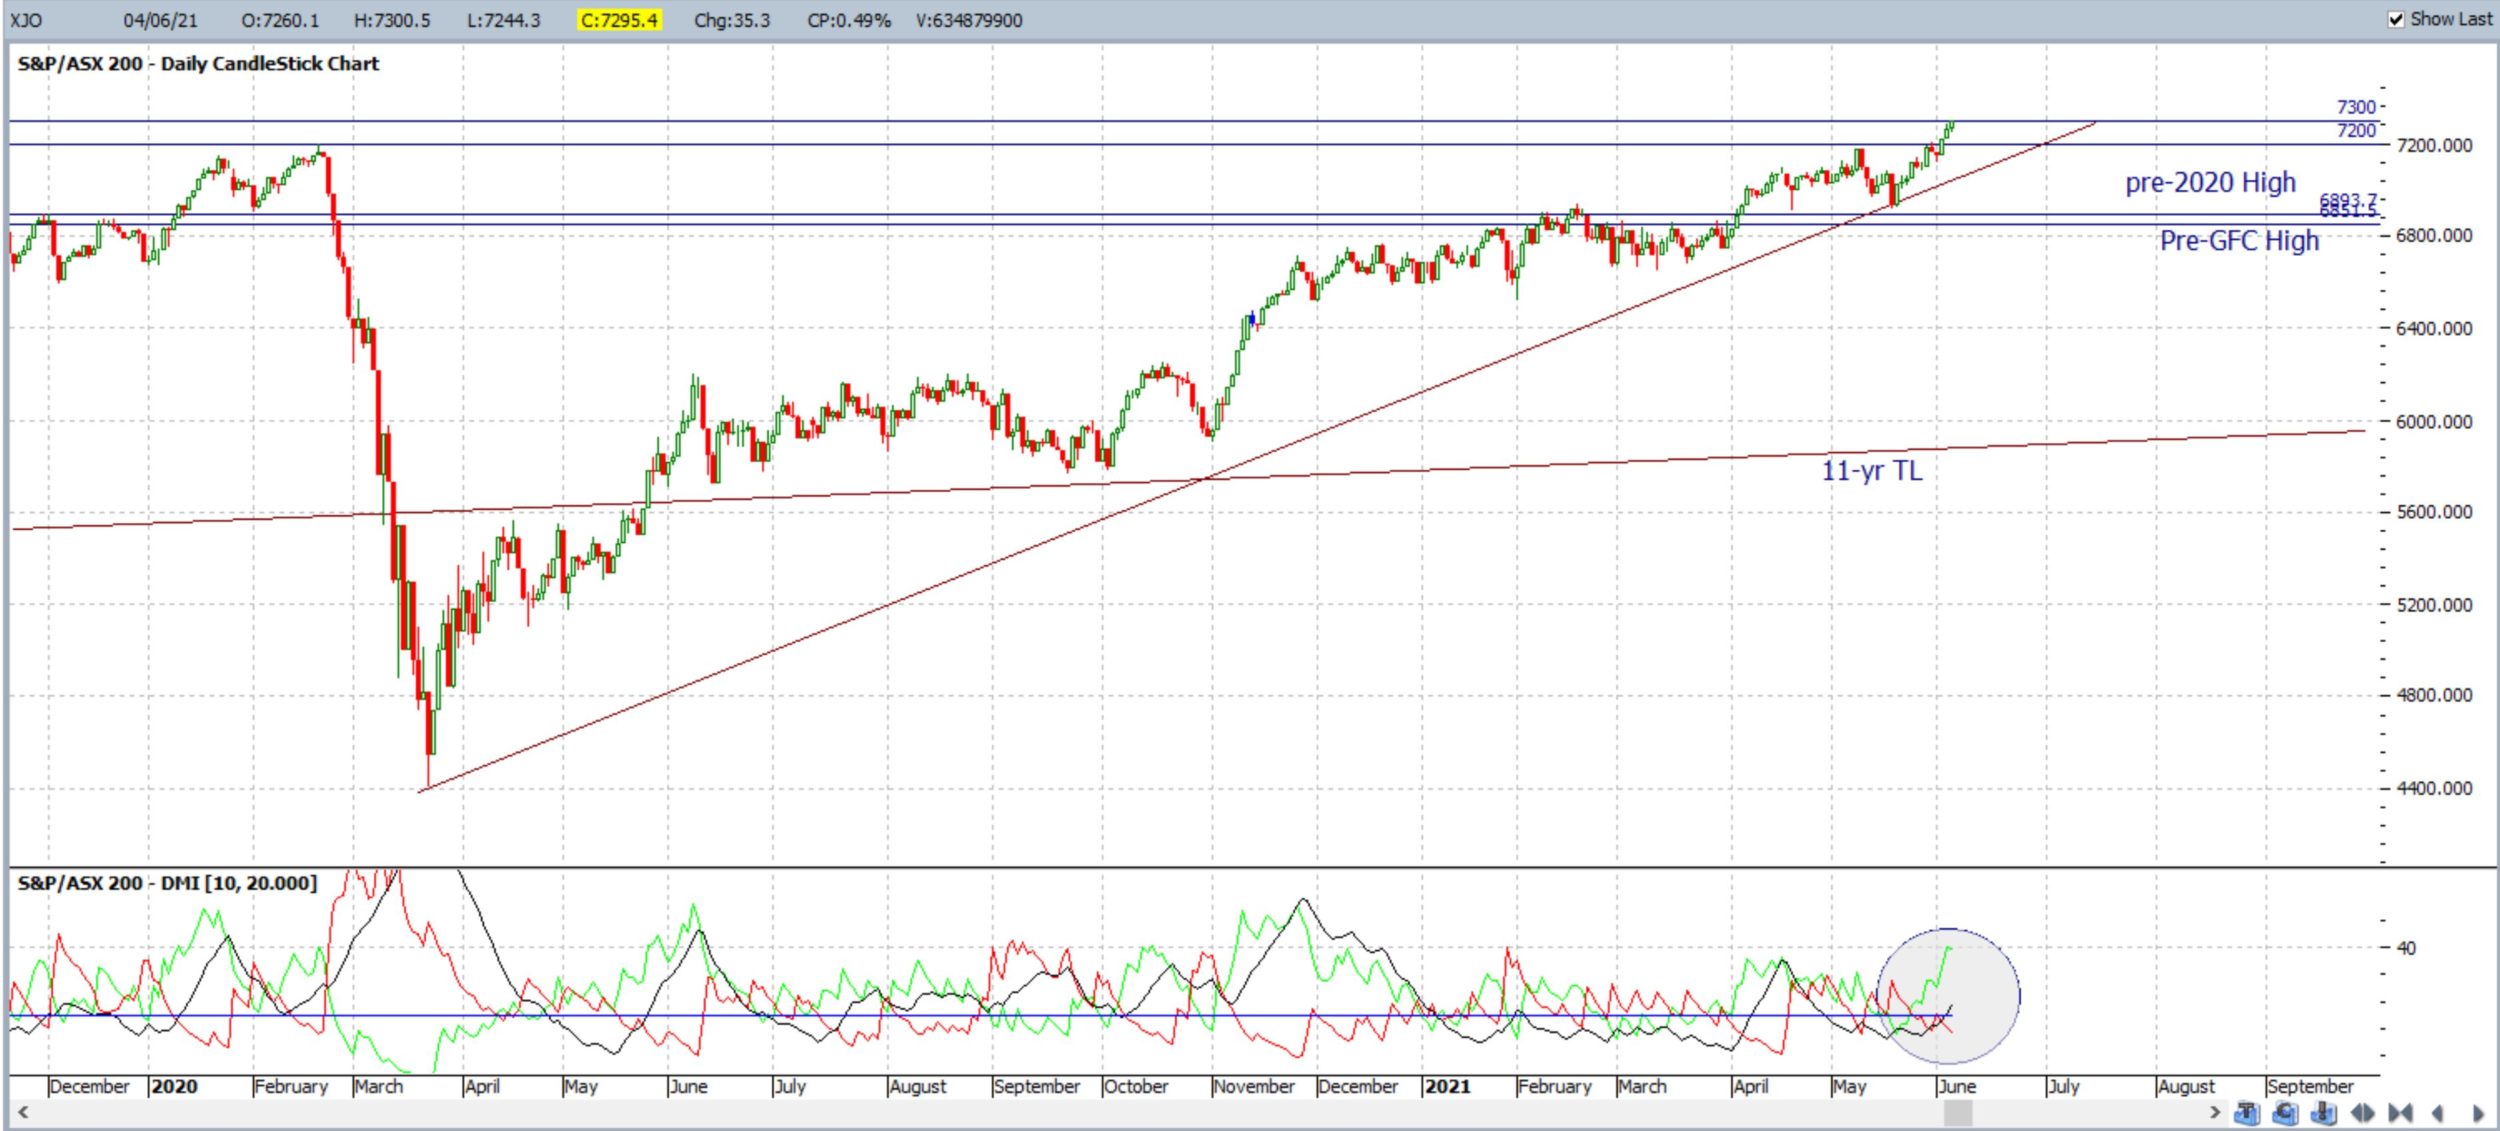Click the 6400.000 price axis label

(x=2433, y=328)
